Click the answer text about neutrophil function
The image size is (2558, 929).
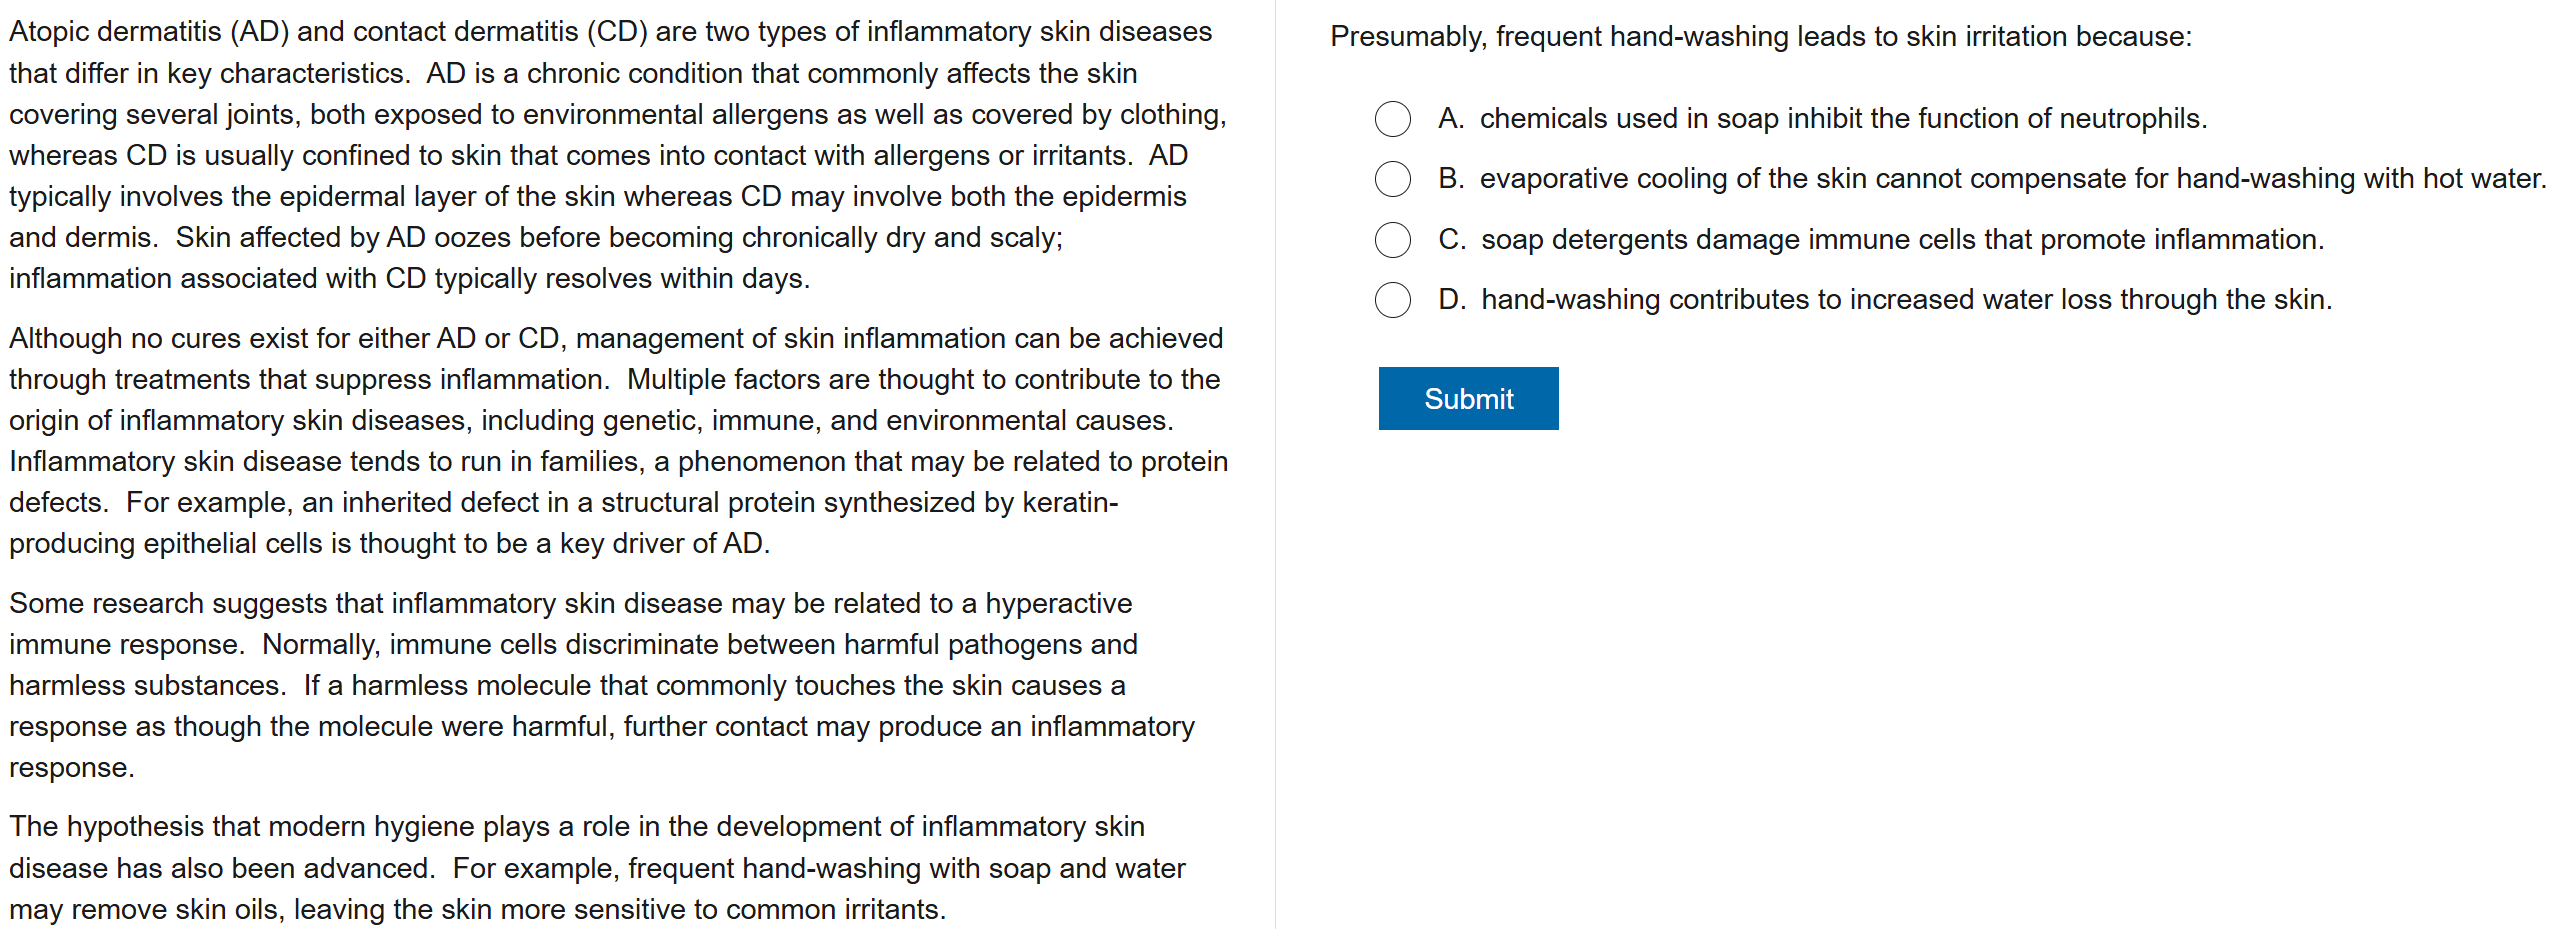coord(1842,119)
